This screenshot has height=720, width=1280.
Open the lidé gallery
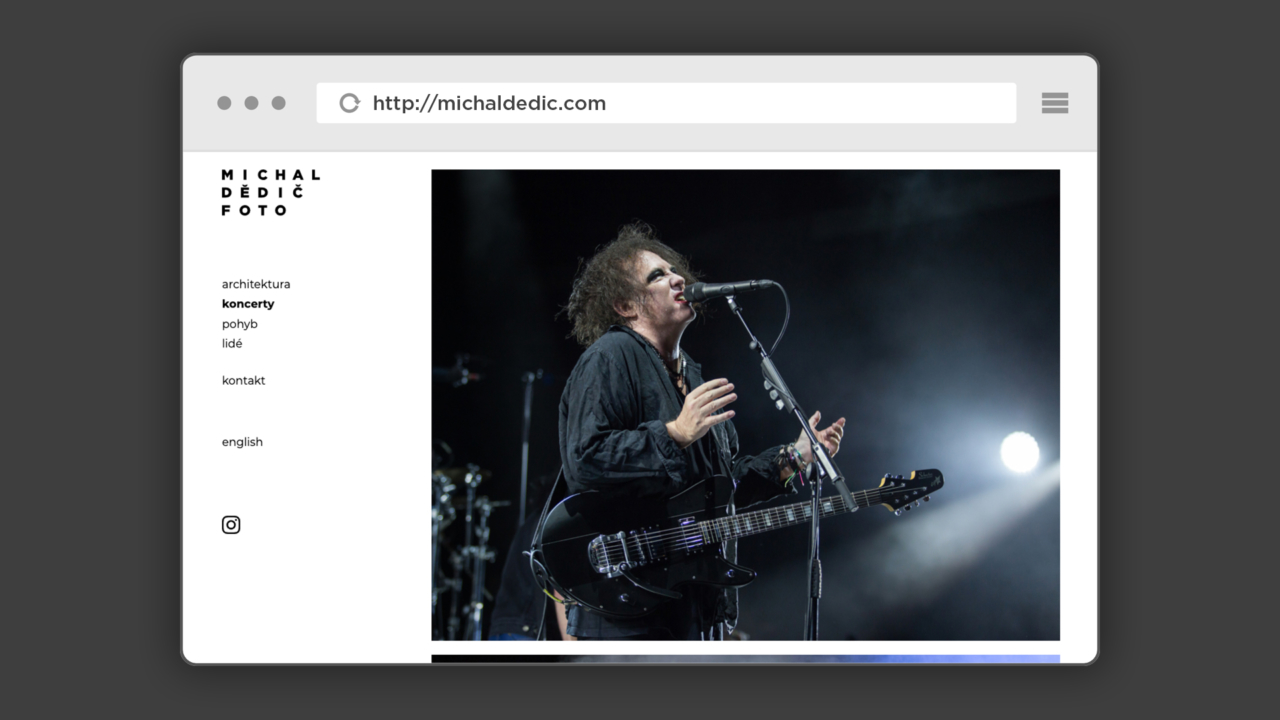(x=232, y=344)
